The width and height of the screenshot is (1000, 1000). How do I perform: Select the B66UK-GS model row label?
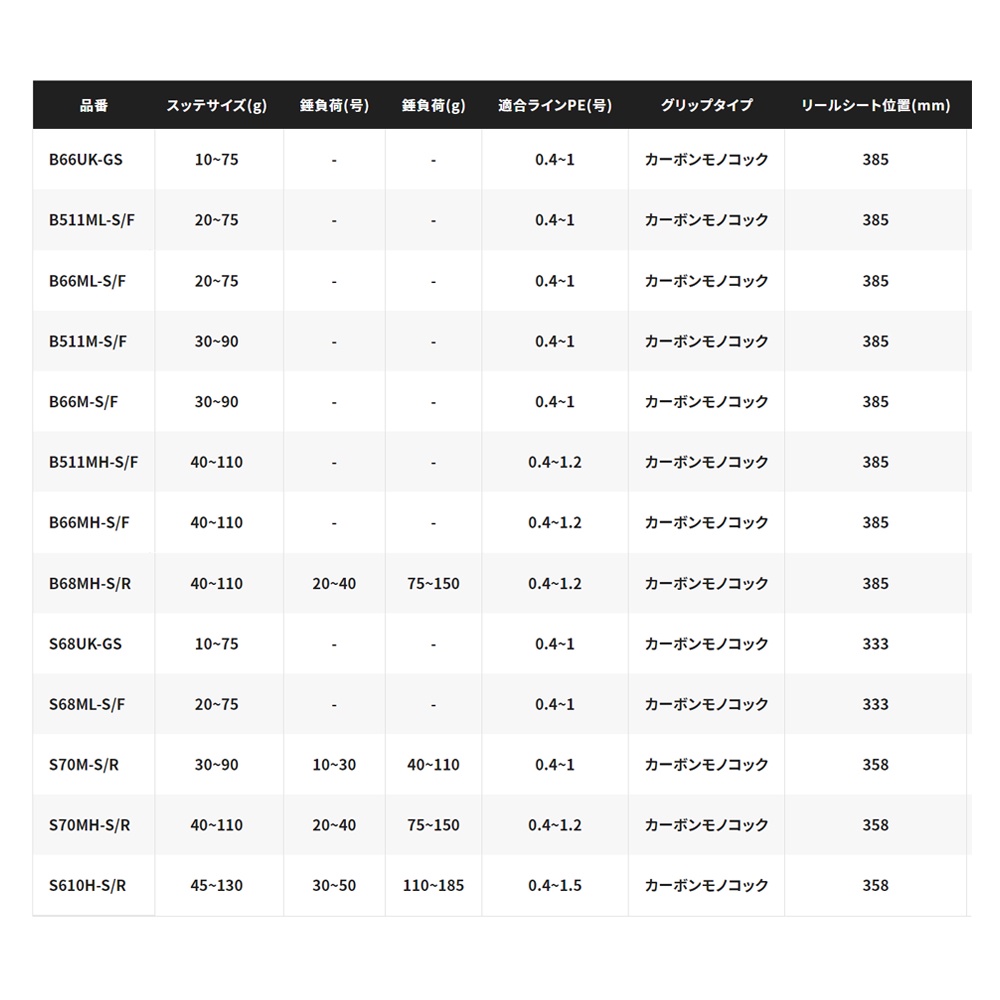click(x=85, y=159)
